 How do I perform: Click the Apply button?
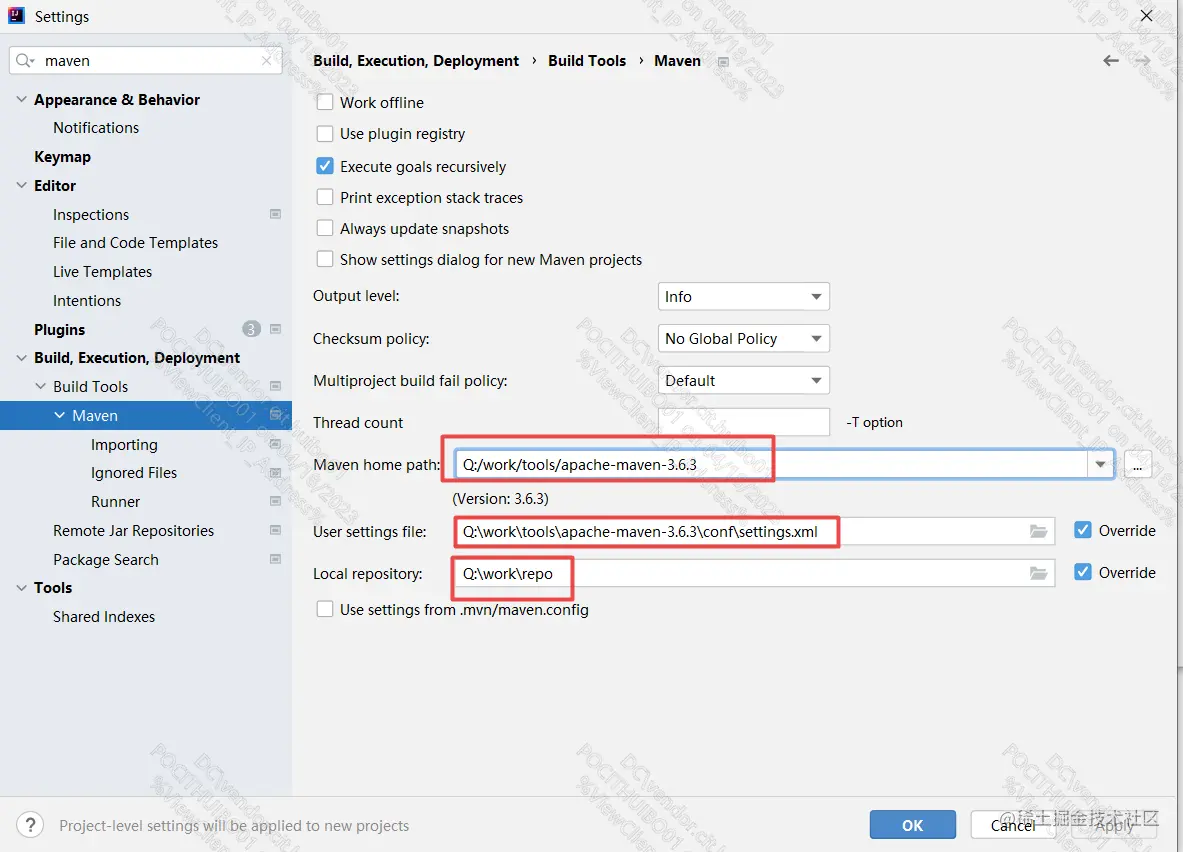pos(1114,825)
